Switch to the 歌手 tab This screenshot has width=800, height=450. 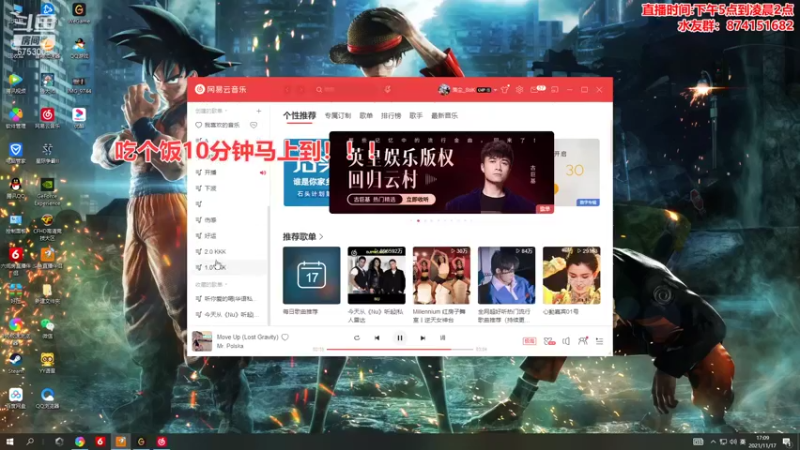416,116
